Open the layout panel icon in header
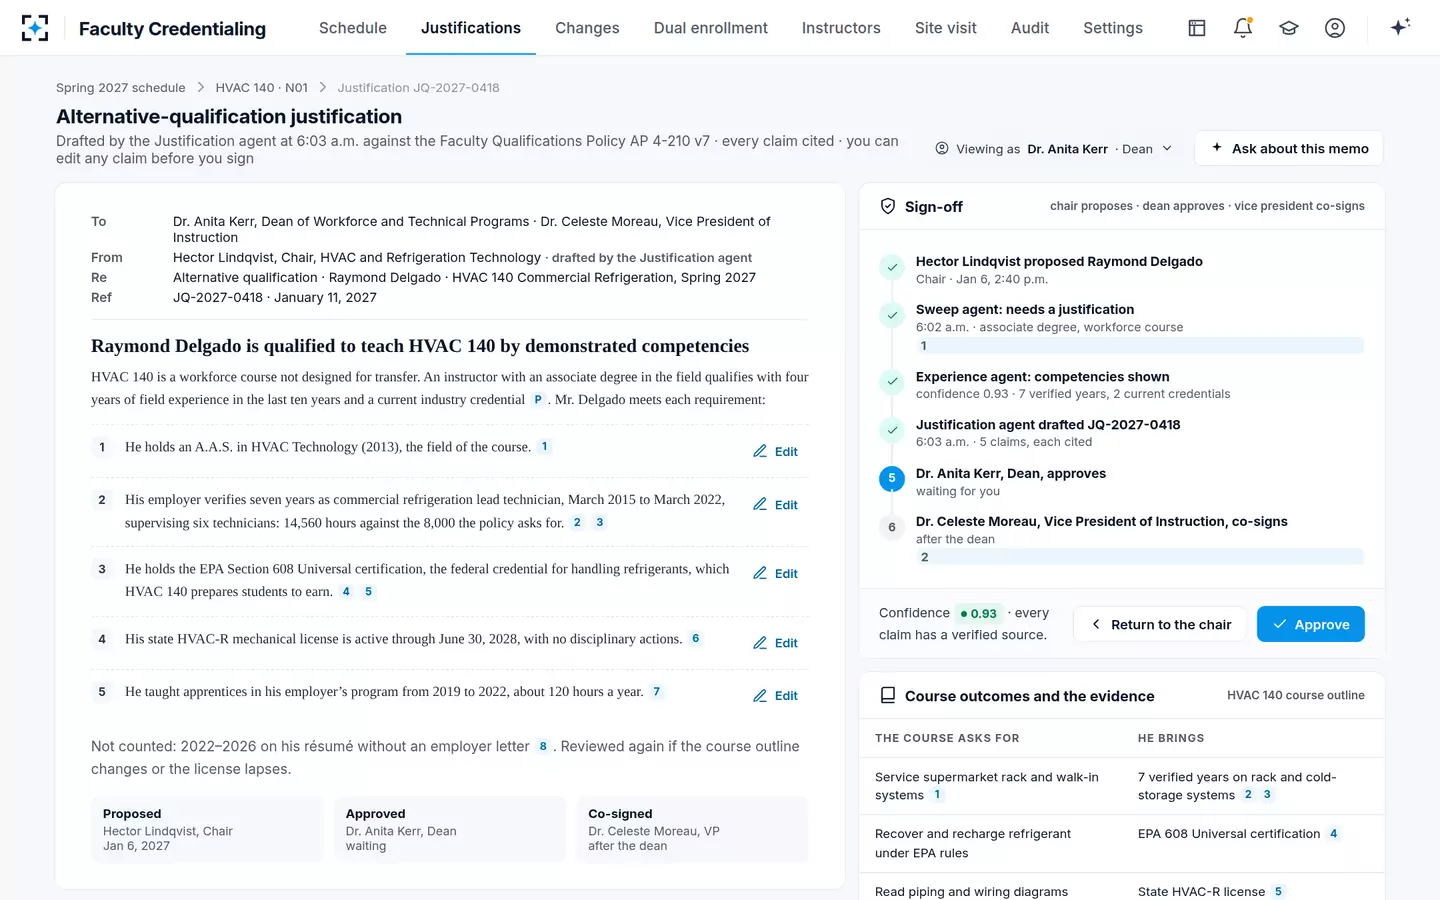This screenshot has height=900, width=1440. point(1197,28)
